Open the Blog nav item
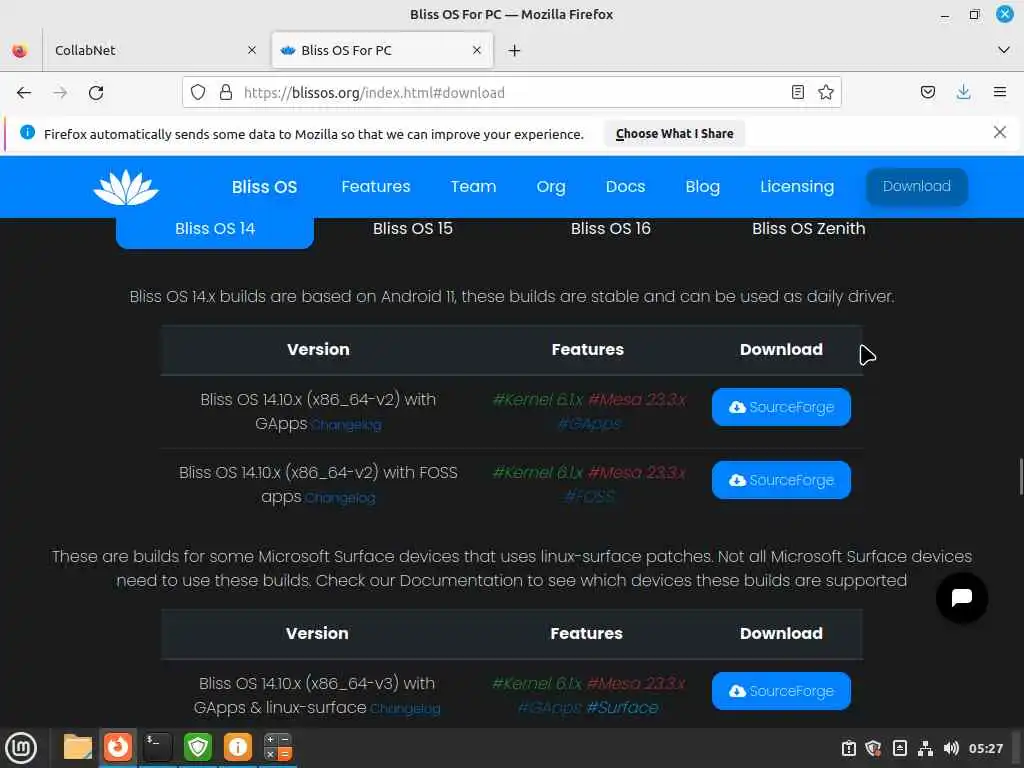1024x768 pixels. (703, 187)
